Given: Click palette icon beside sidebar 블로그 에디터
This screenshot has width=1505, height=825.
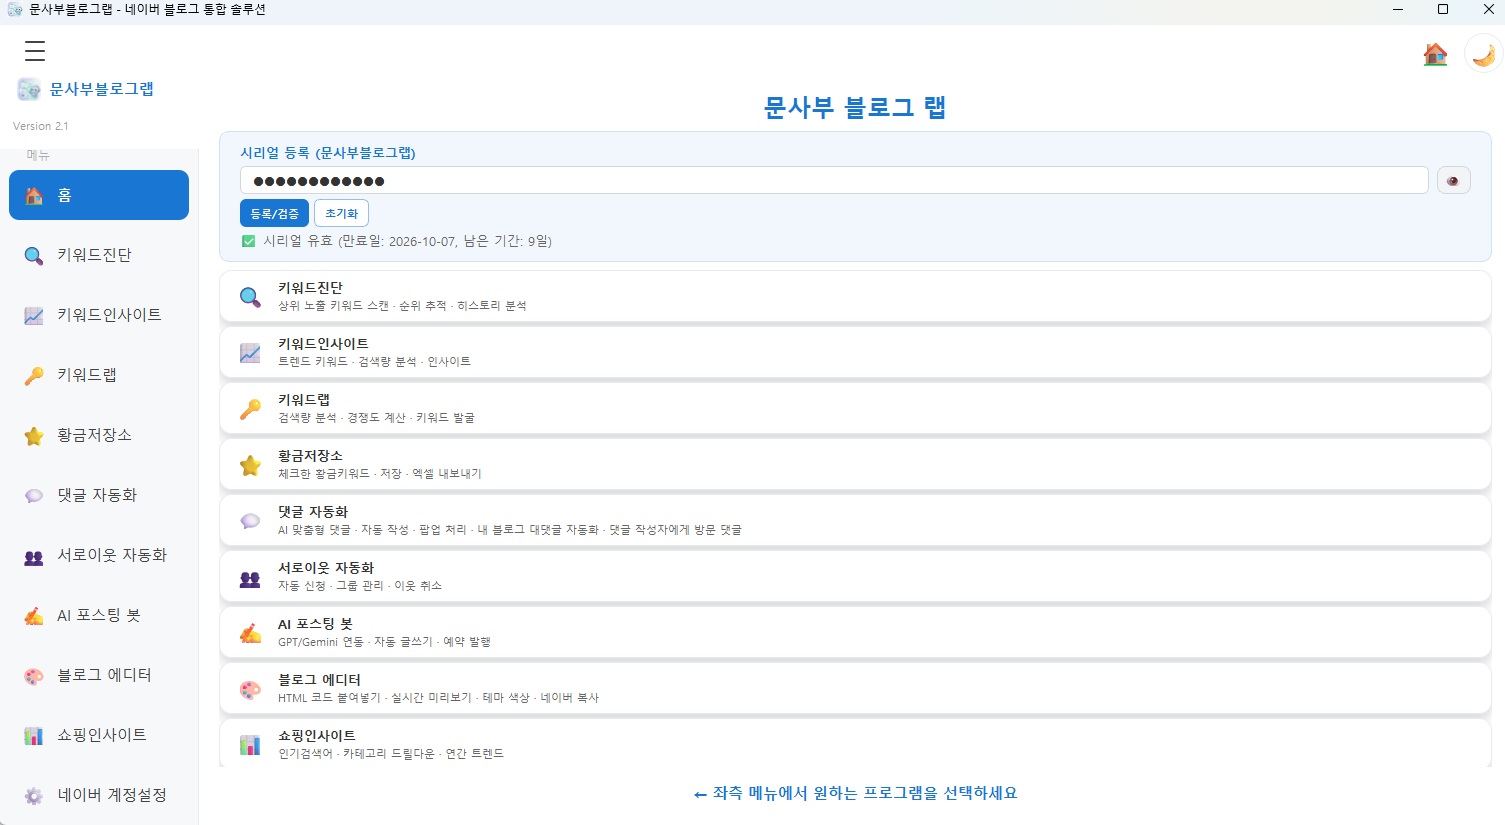Looking at the screenshot, I should tap(34, 676).
